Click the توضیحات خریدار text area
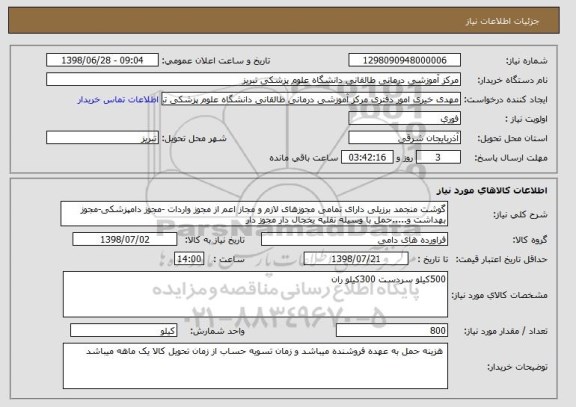This screenshot has width=576, height=407. (x=255, y=366)
